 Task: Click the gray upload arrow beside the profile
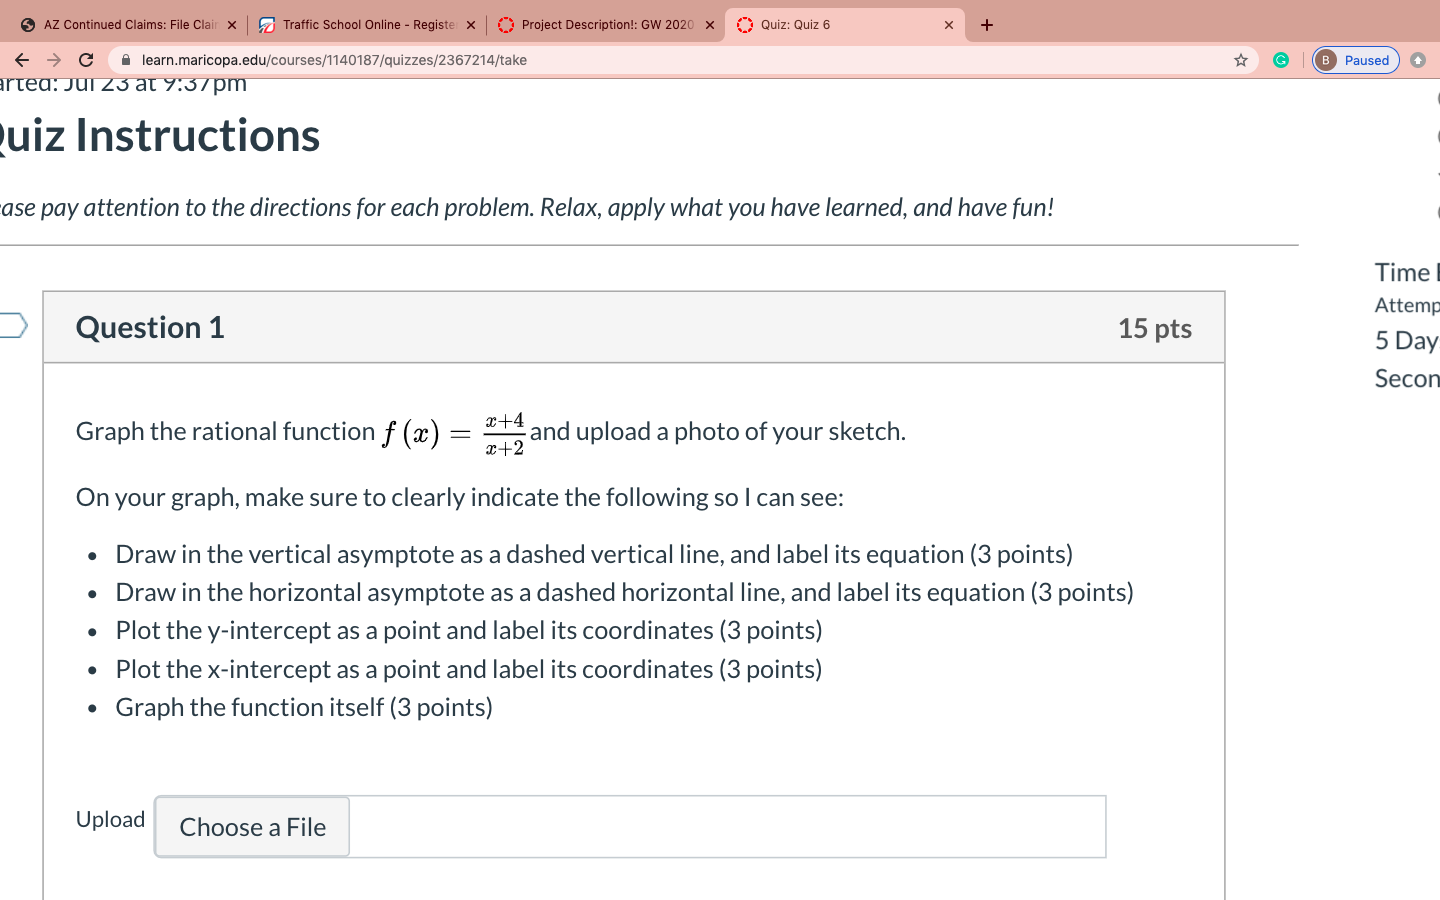[1418, 60]
